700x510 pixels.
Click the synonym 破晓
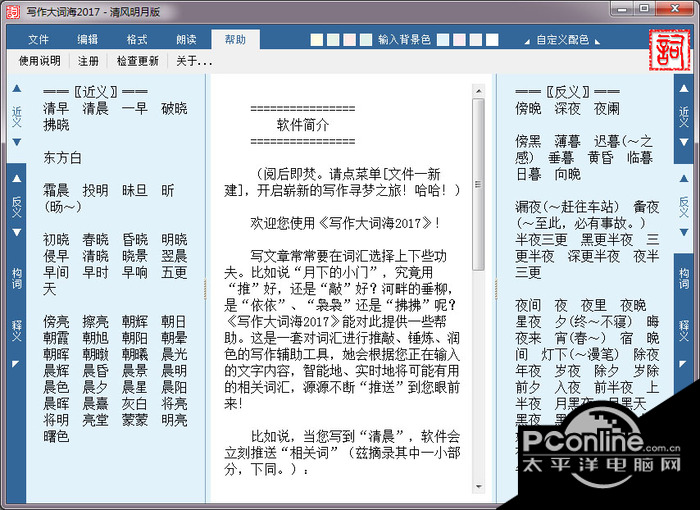174,109
